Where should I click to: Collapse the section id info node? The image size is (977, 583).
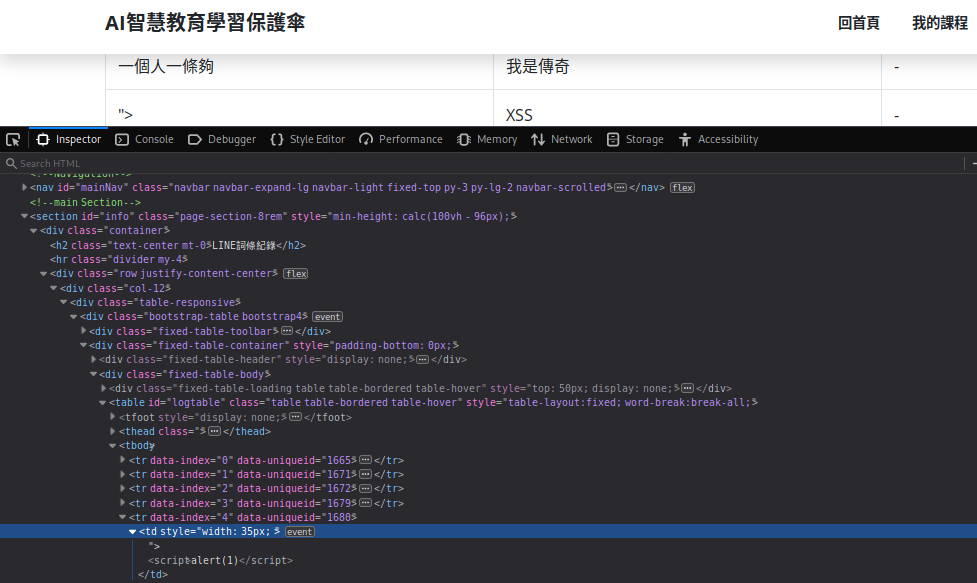click(x=24, y=216)
